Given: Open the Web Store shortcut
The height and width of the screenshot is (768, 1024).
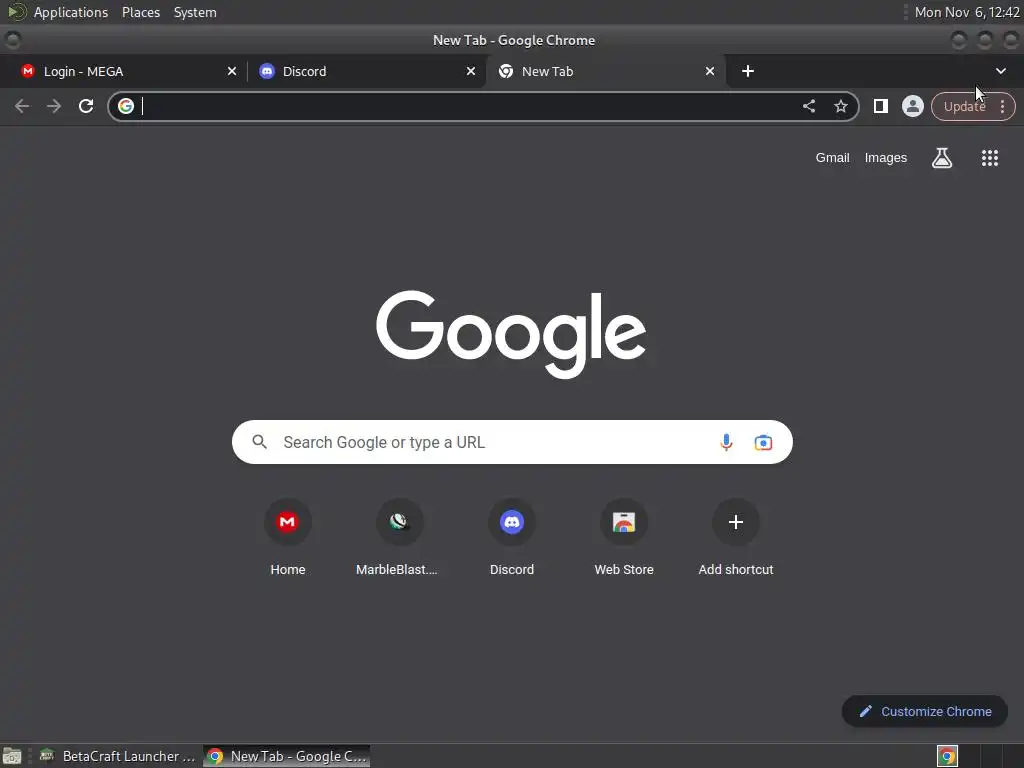Looking at the screenshot, I should pyautogui.click(x=624, y=537).
